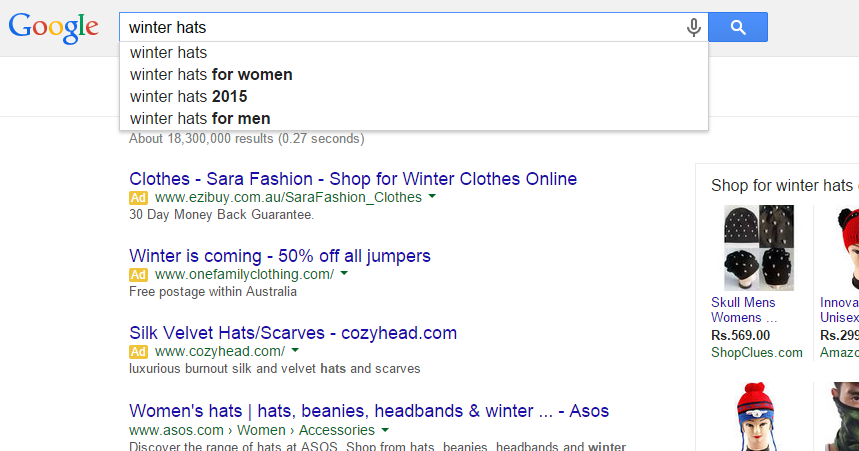This screenshot has height=451, width=859.
Task: Click the Rs.569.00 price
Action: click(x=740, y=335)
